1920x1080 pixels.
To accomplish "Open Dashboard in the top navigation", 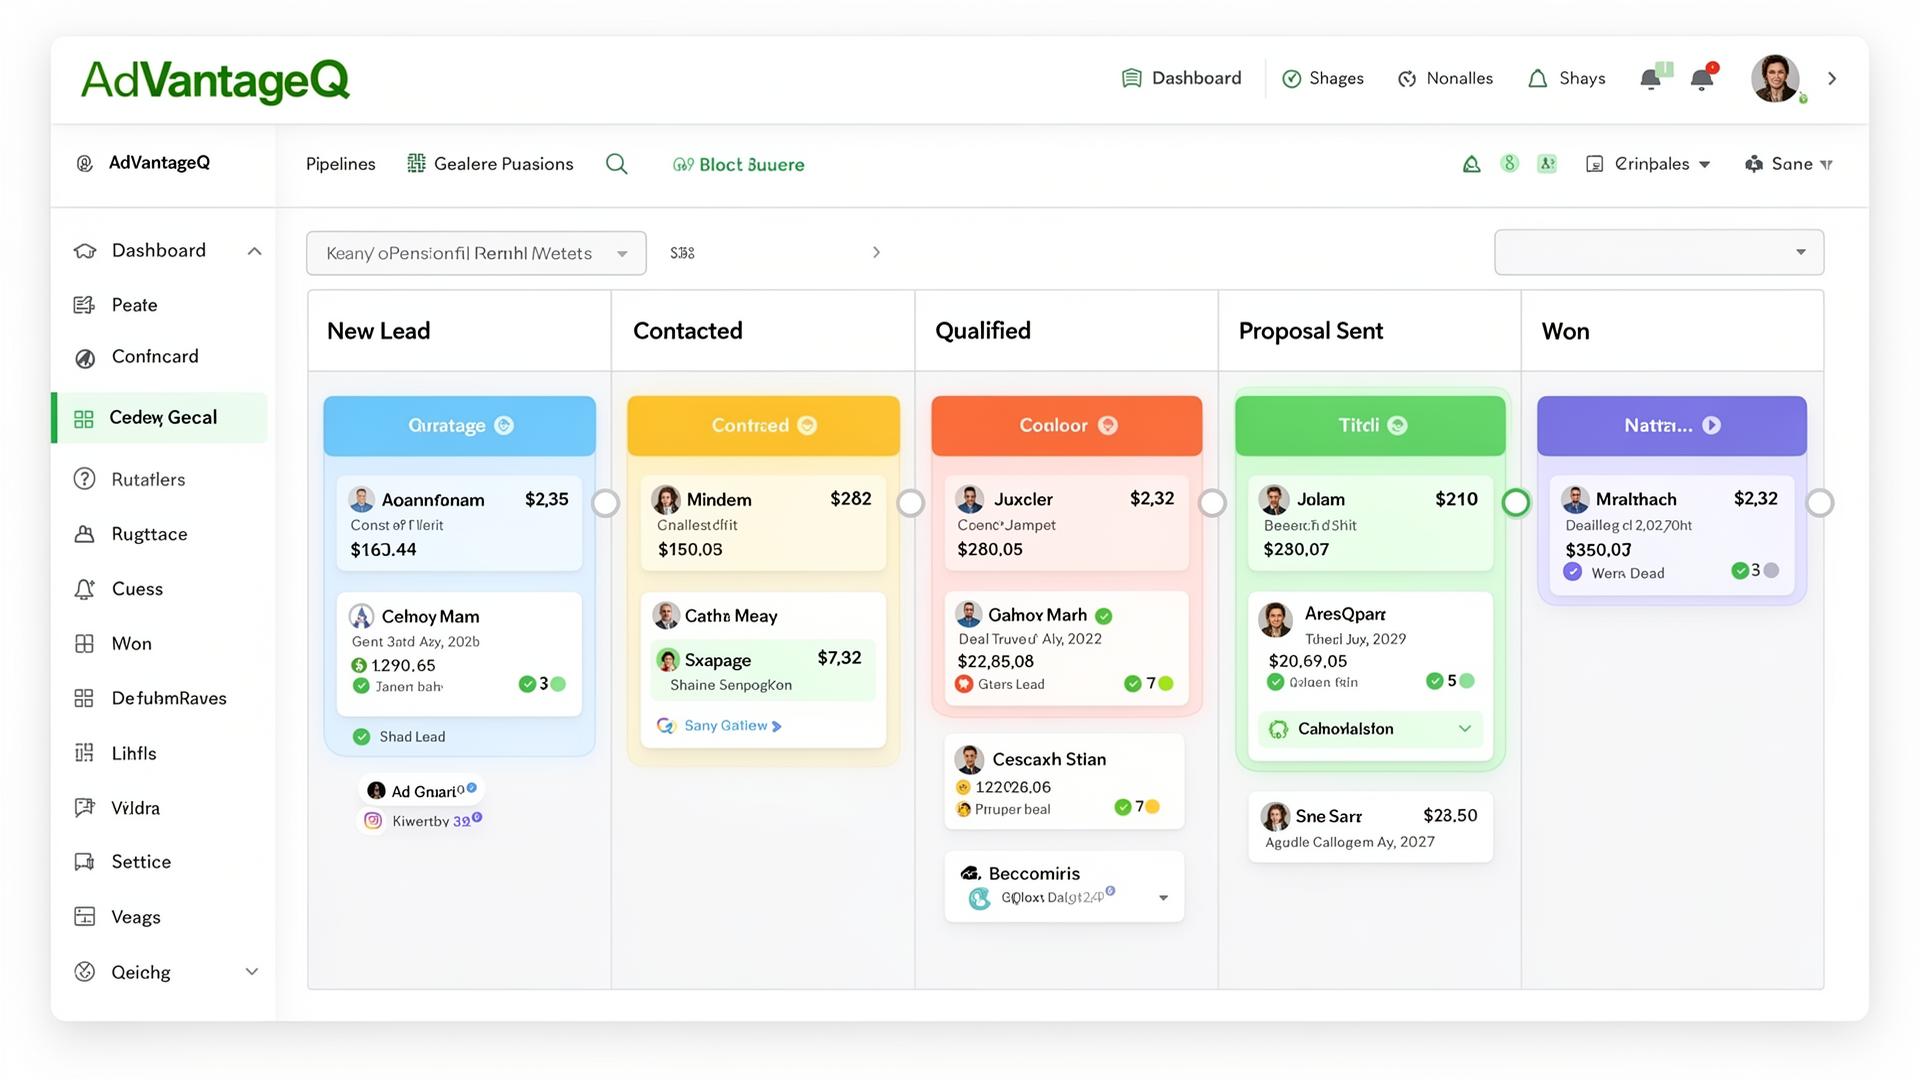I will point(1182,78).
